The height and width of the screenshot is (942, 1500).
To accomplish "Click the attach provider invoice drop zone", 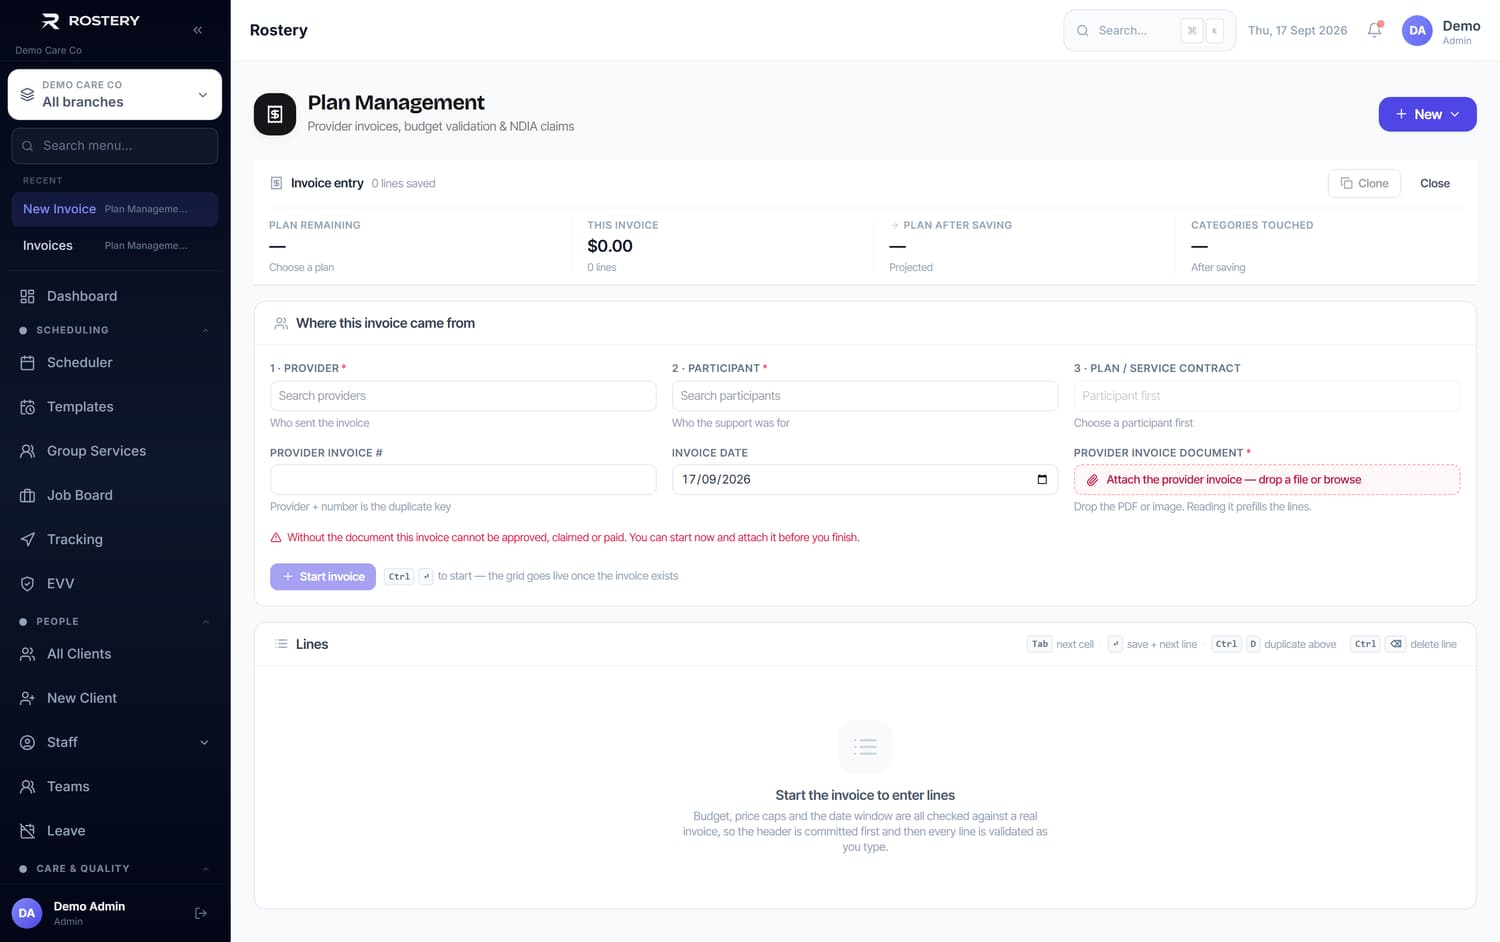I will [1266, 480].
